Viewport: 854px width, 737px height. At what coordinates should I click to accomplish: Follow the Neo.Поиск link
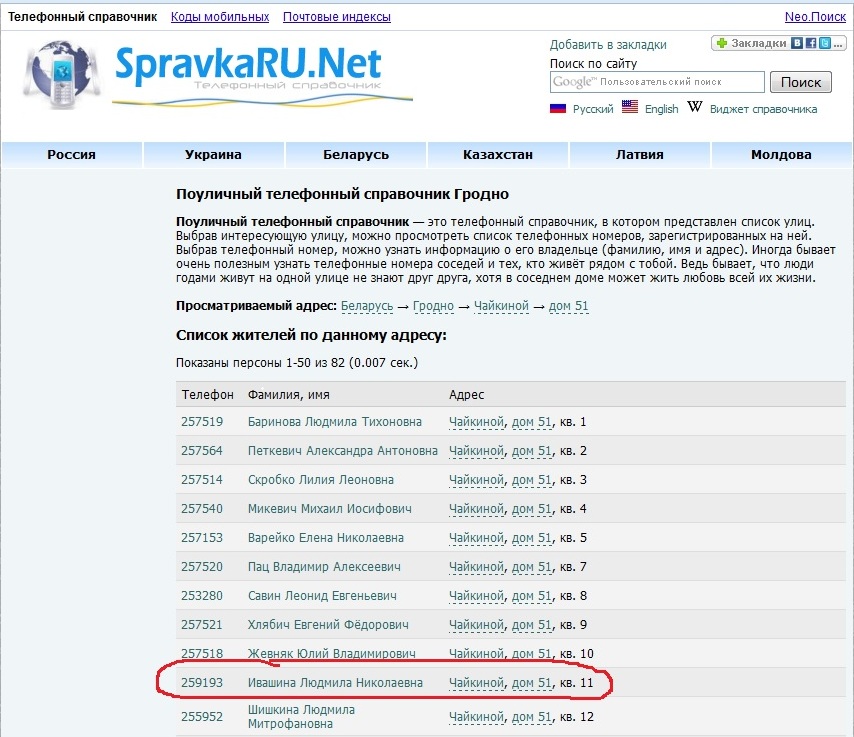click(x=815, y=17)
